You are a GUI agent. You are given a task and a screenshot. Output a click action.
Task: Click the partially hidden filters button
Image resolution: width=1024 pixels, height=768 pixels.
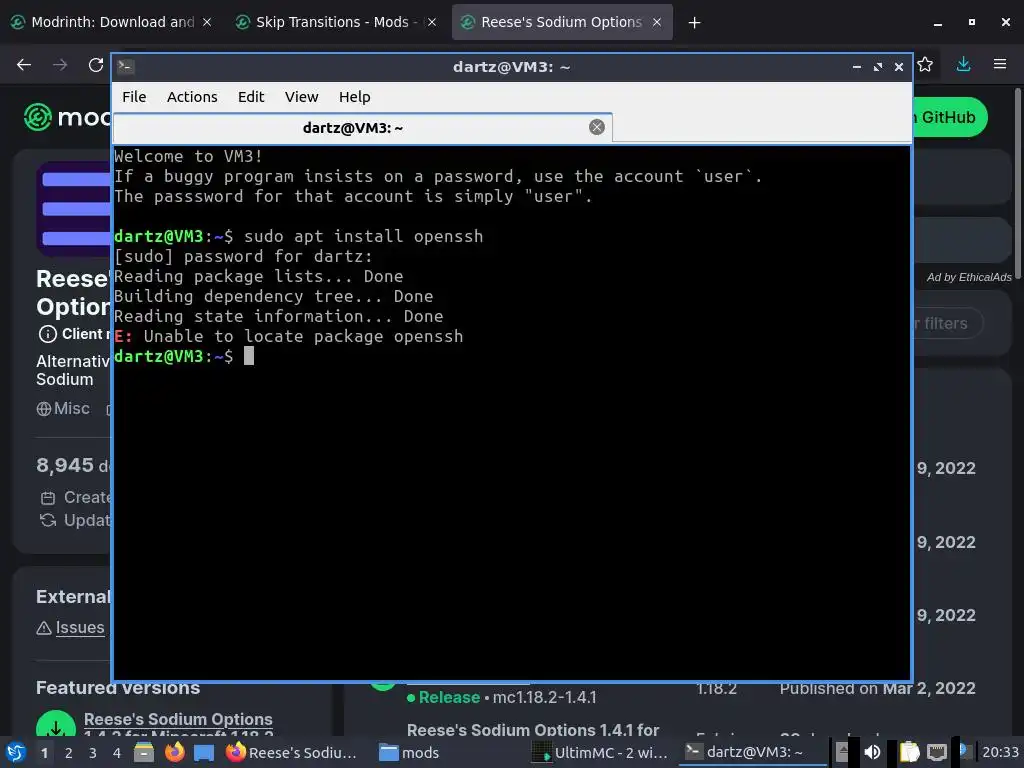pyautogui.click(x=947, y=323)
